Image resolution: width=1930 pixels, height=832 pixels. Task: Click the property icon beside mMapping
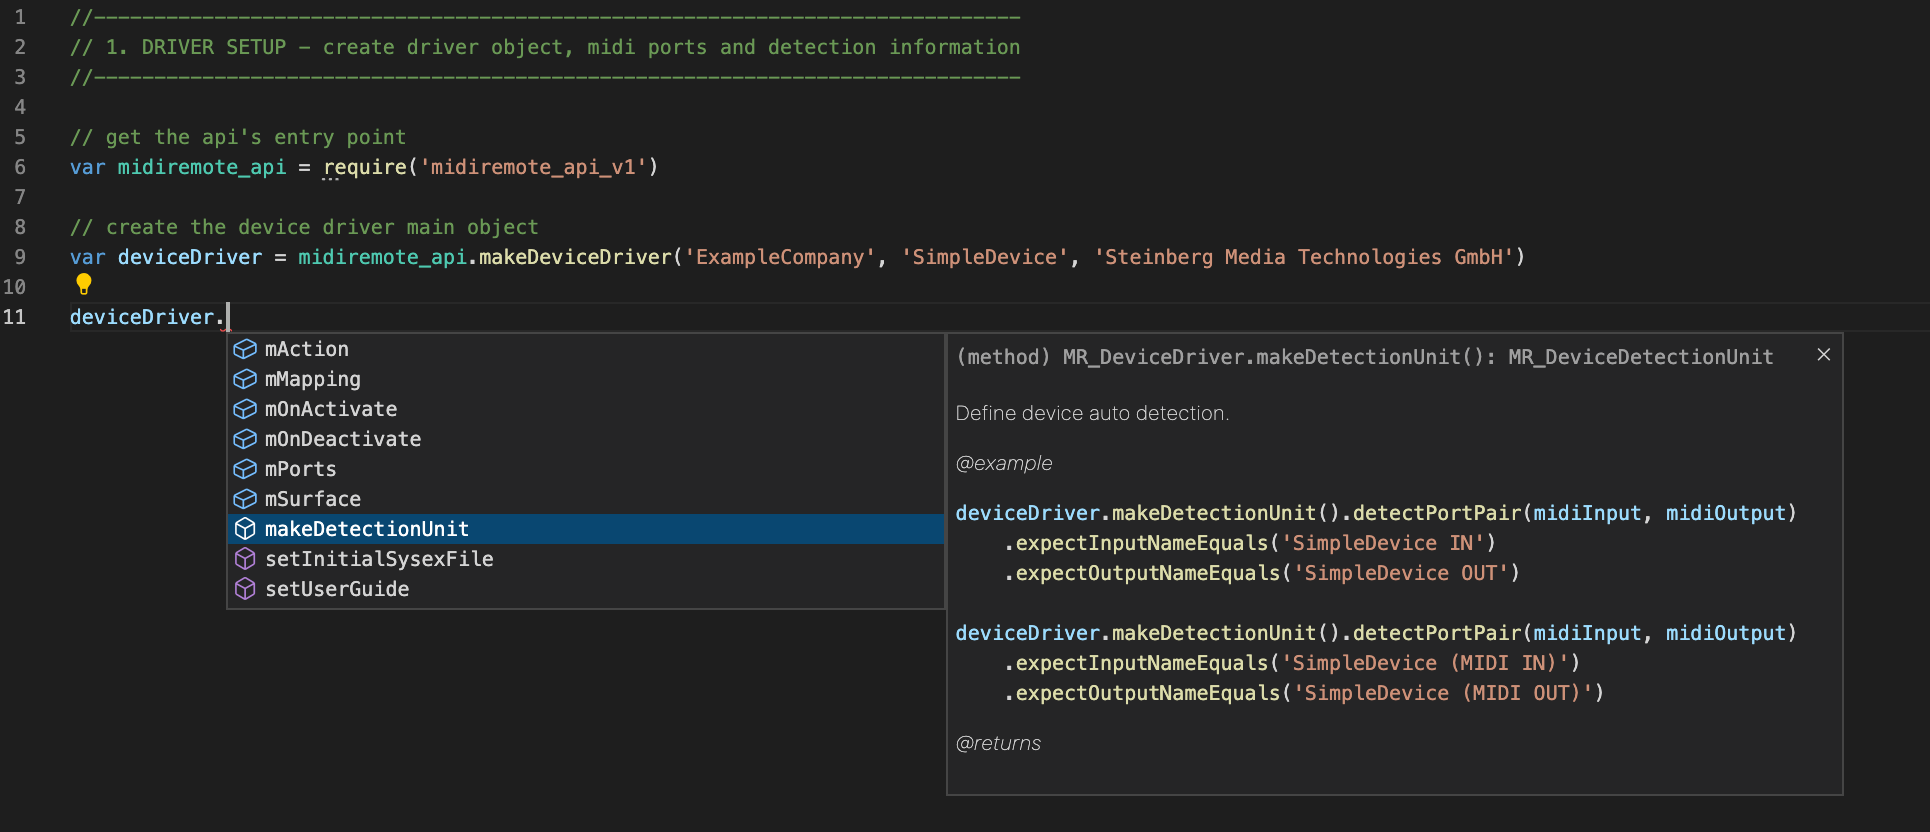click(245, 379)
